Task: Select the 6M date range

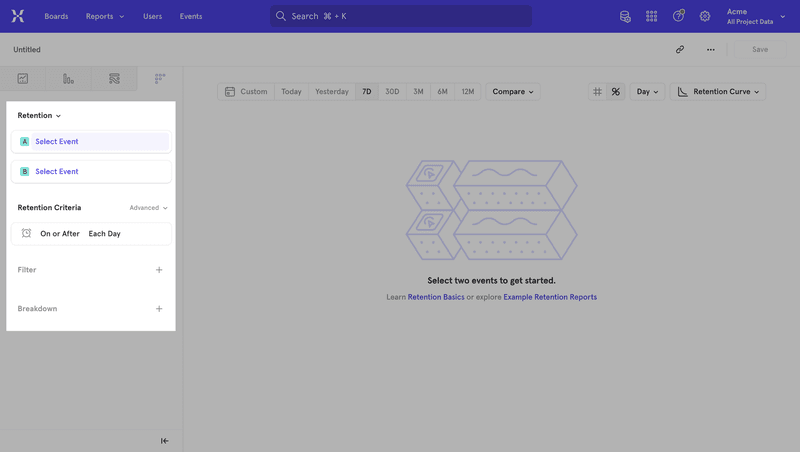Action: click(442, 92)
